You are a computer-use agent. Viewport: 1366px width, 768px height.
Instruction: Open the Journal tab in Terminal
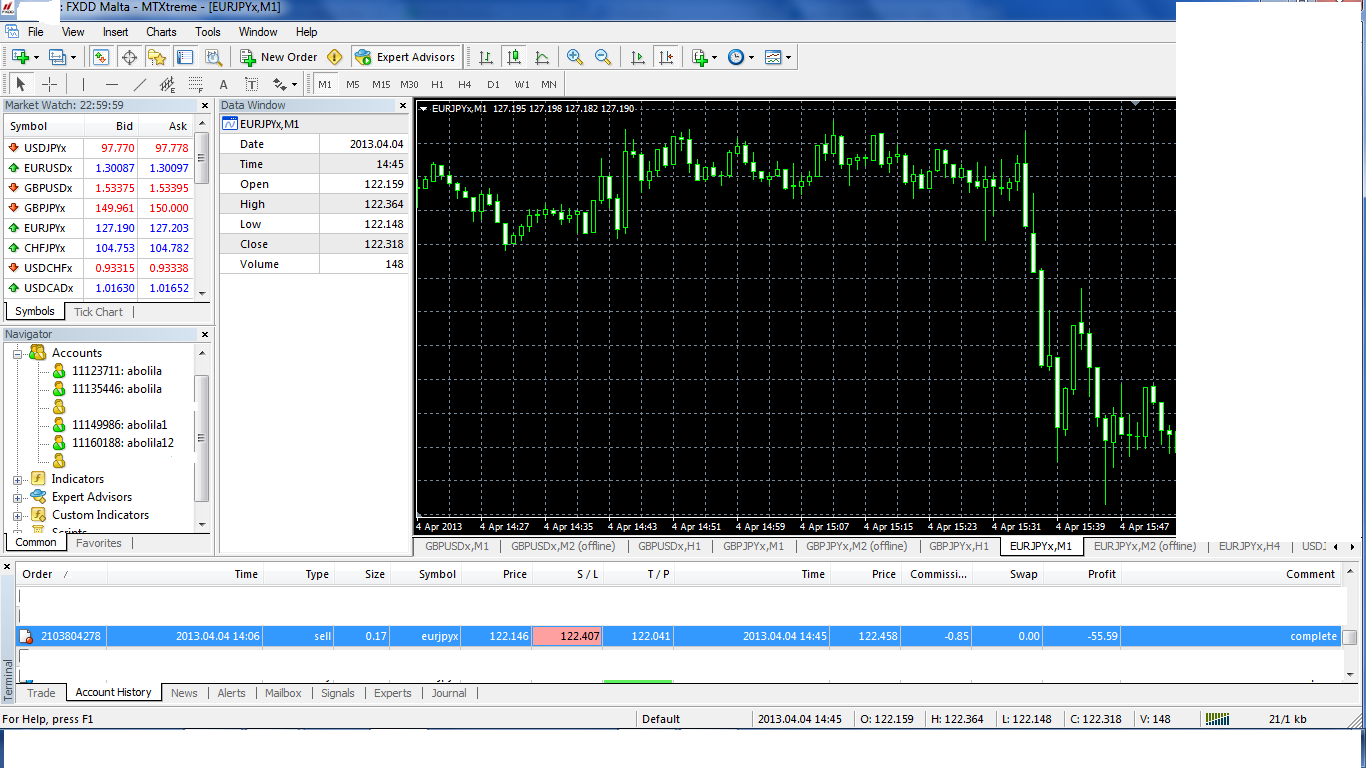tap(449, 693)
